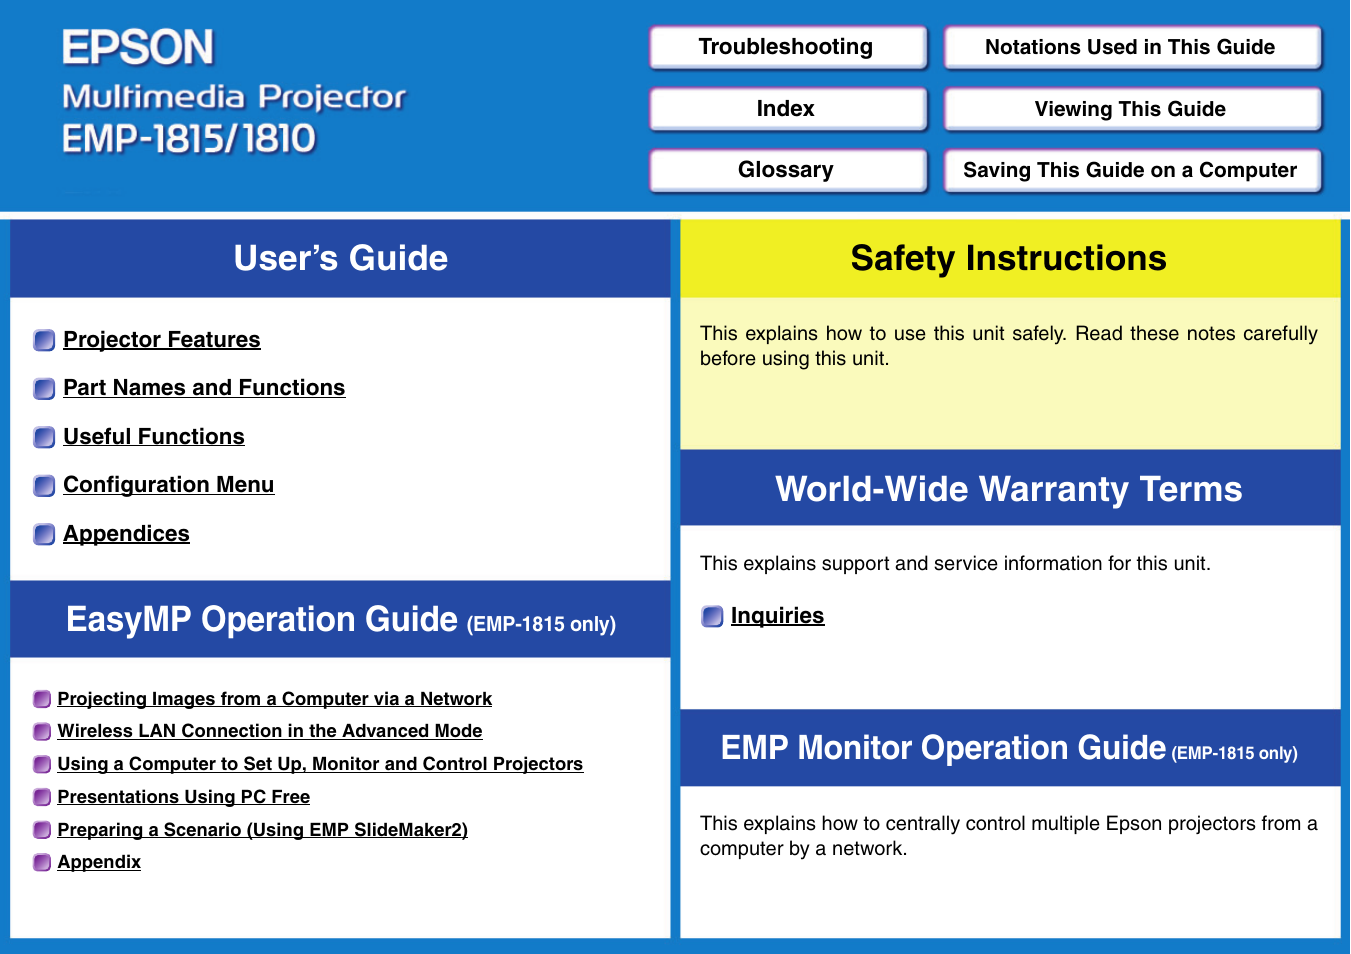Open the Useful Functions link

[x=154, y=437]
